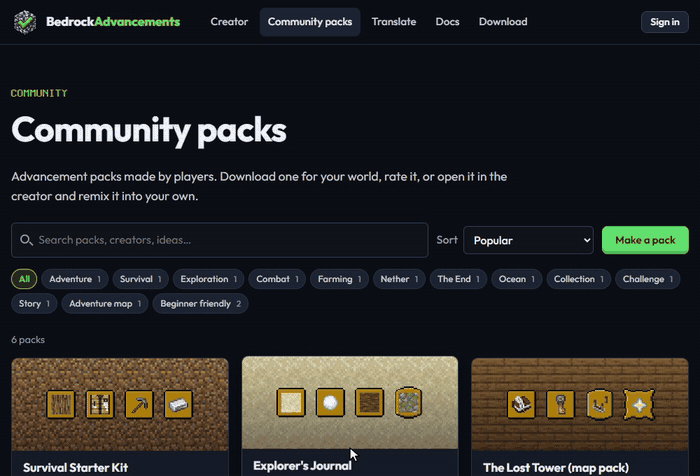
Task: Click the BedrockAdvancements brand name
Action: point(113,22)
